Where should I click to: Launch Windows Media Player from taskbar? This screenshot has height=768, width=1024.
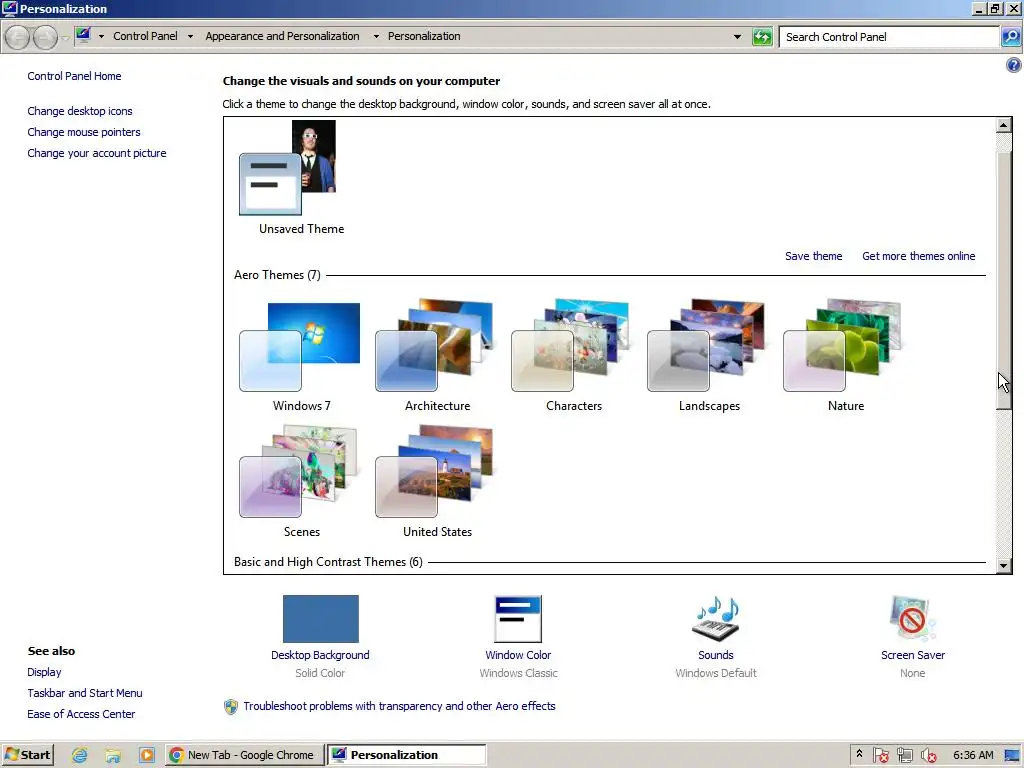147,755
